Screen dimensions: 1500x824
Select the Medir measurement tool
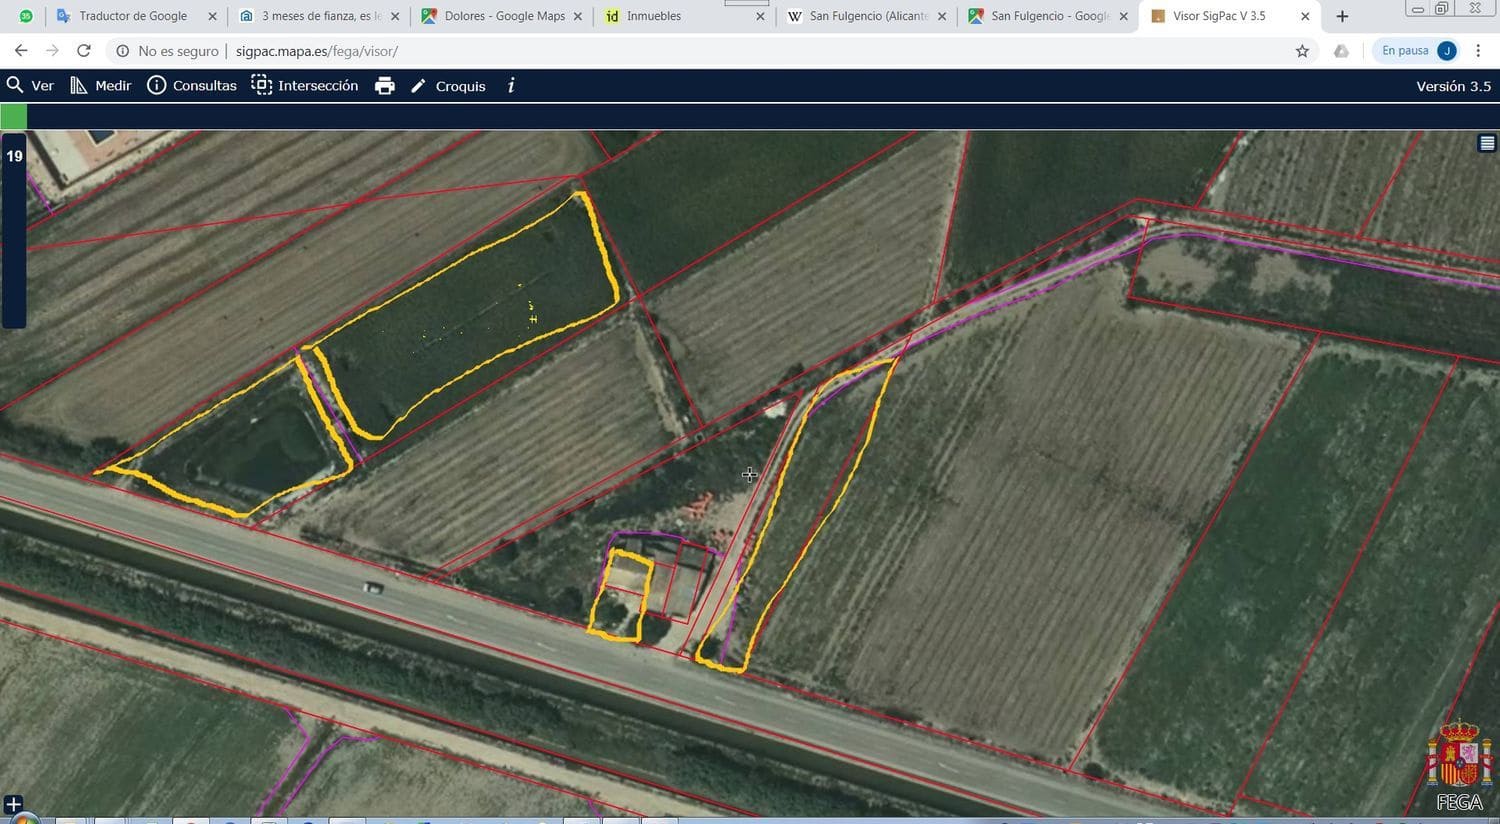click(x=100, y=86)
